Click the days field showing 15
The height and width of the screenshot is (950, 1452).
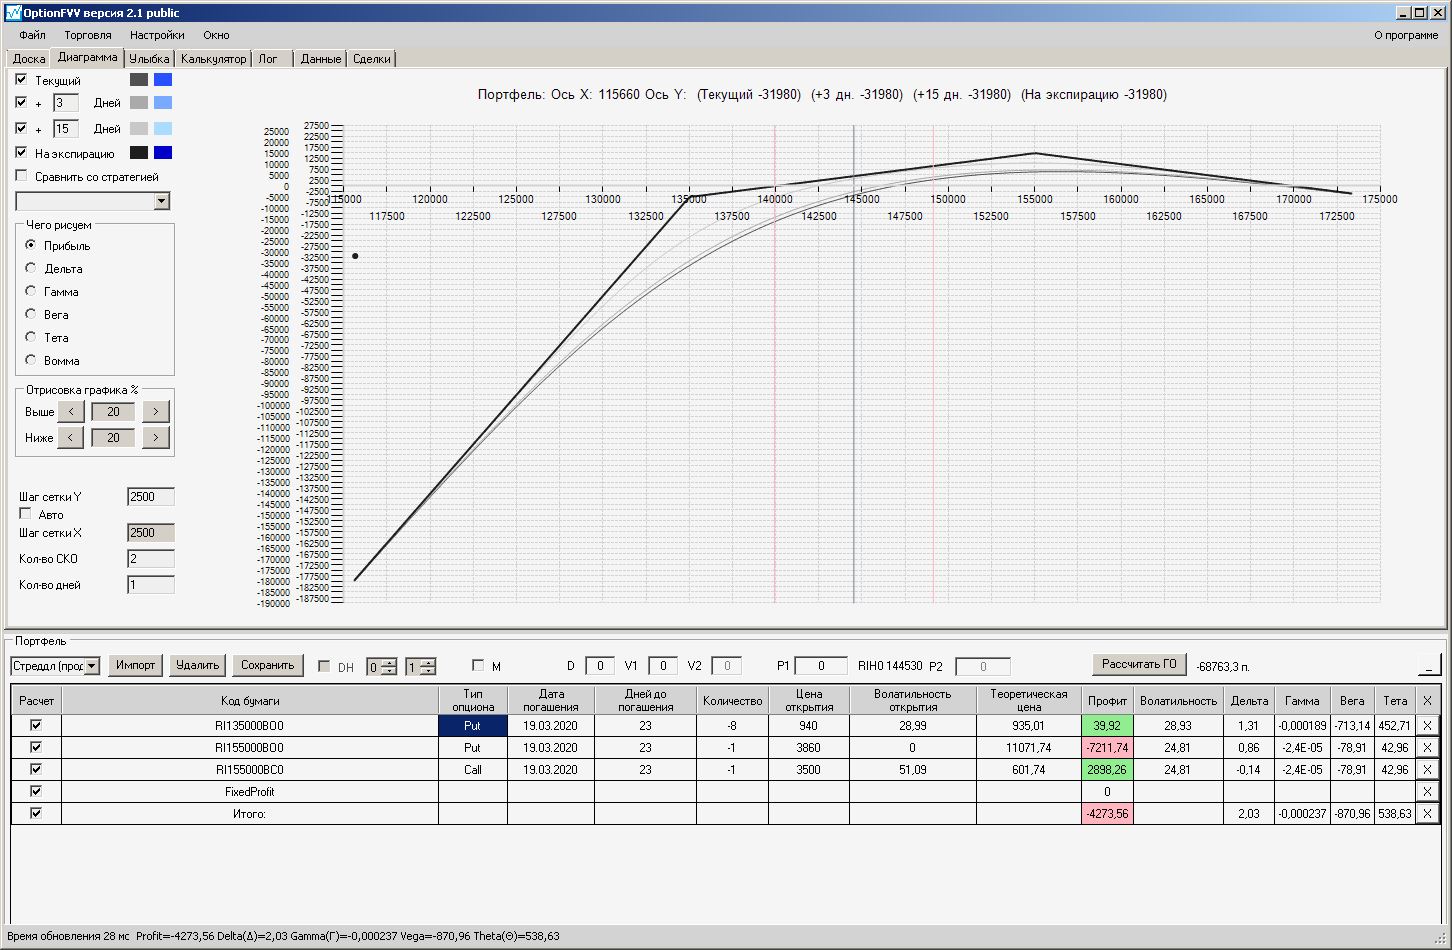[66, 129]
